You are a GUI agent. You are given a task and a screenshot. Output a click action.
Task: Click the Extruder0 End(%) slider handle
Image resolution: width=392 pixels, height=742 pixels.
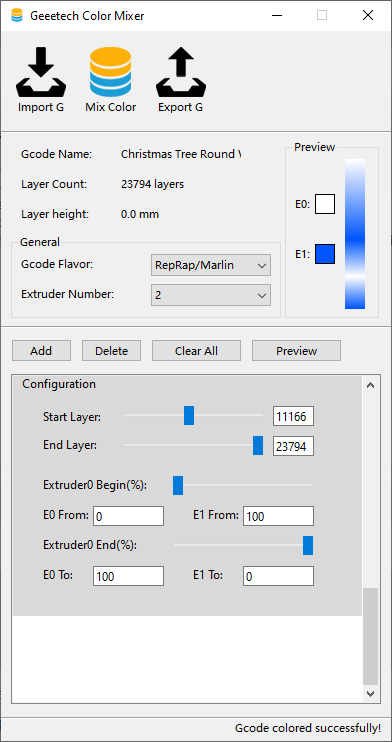308,545
